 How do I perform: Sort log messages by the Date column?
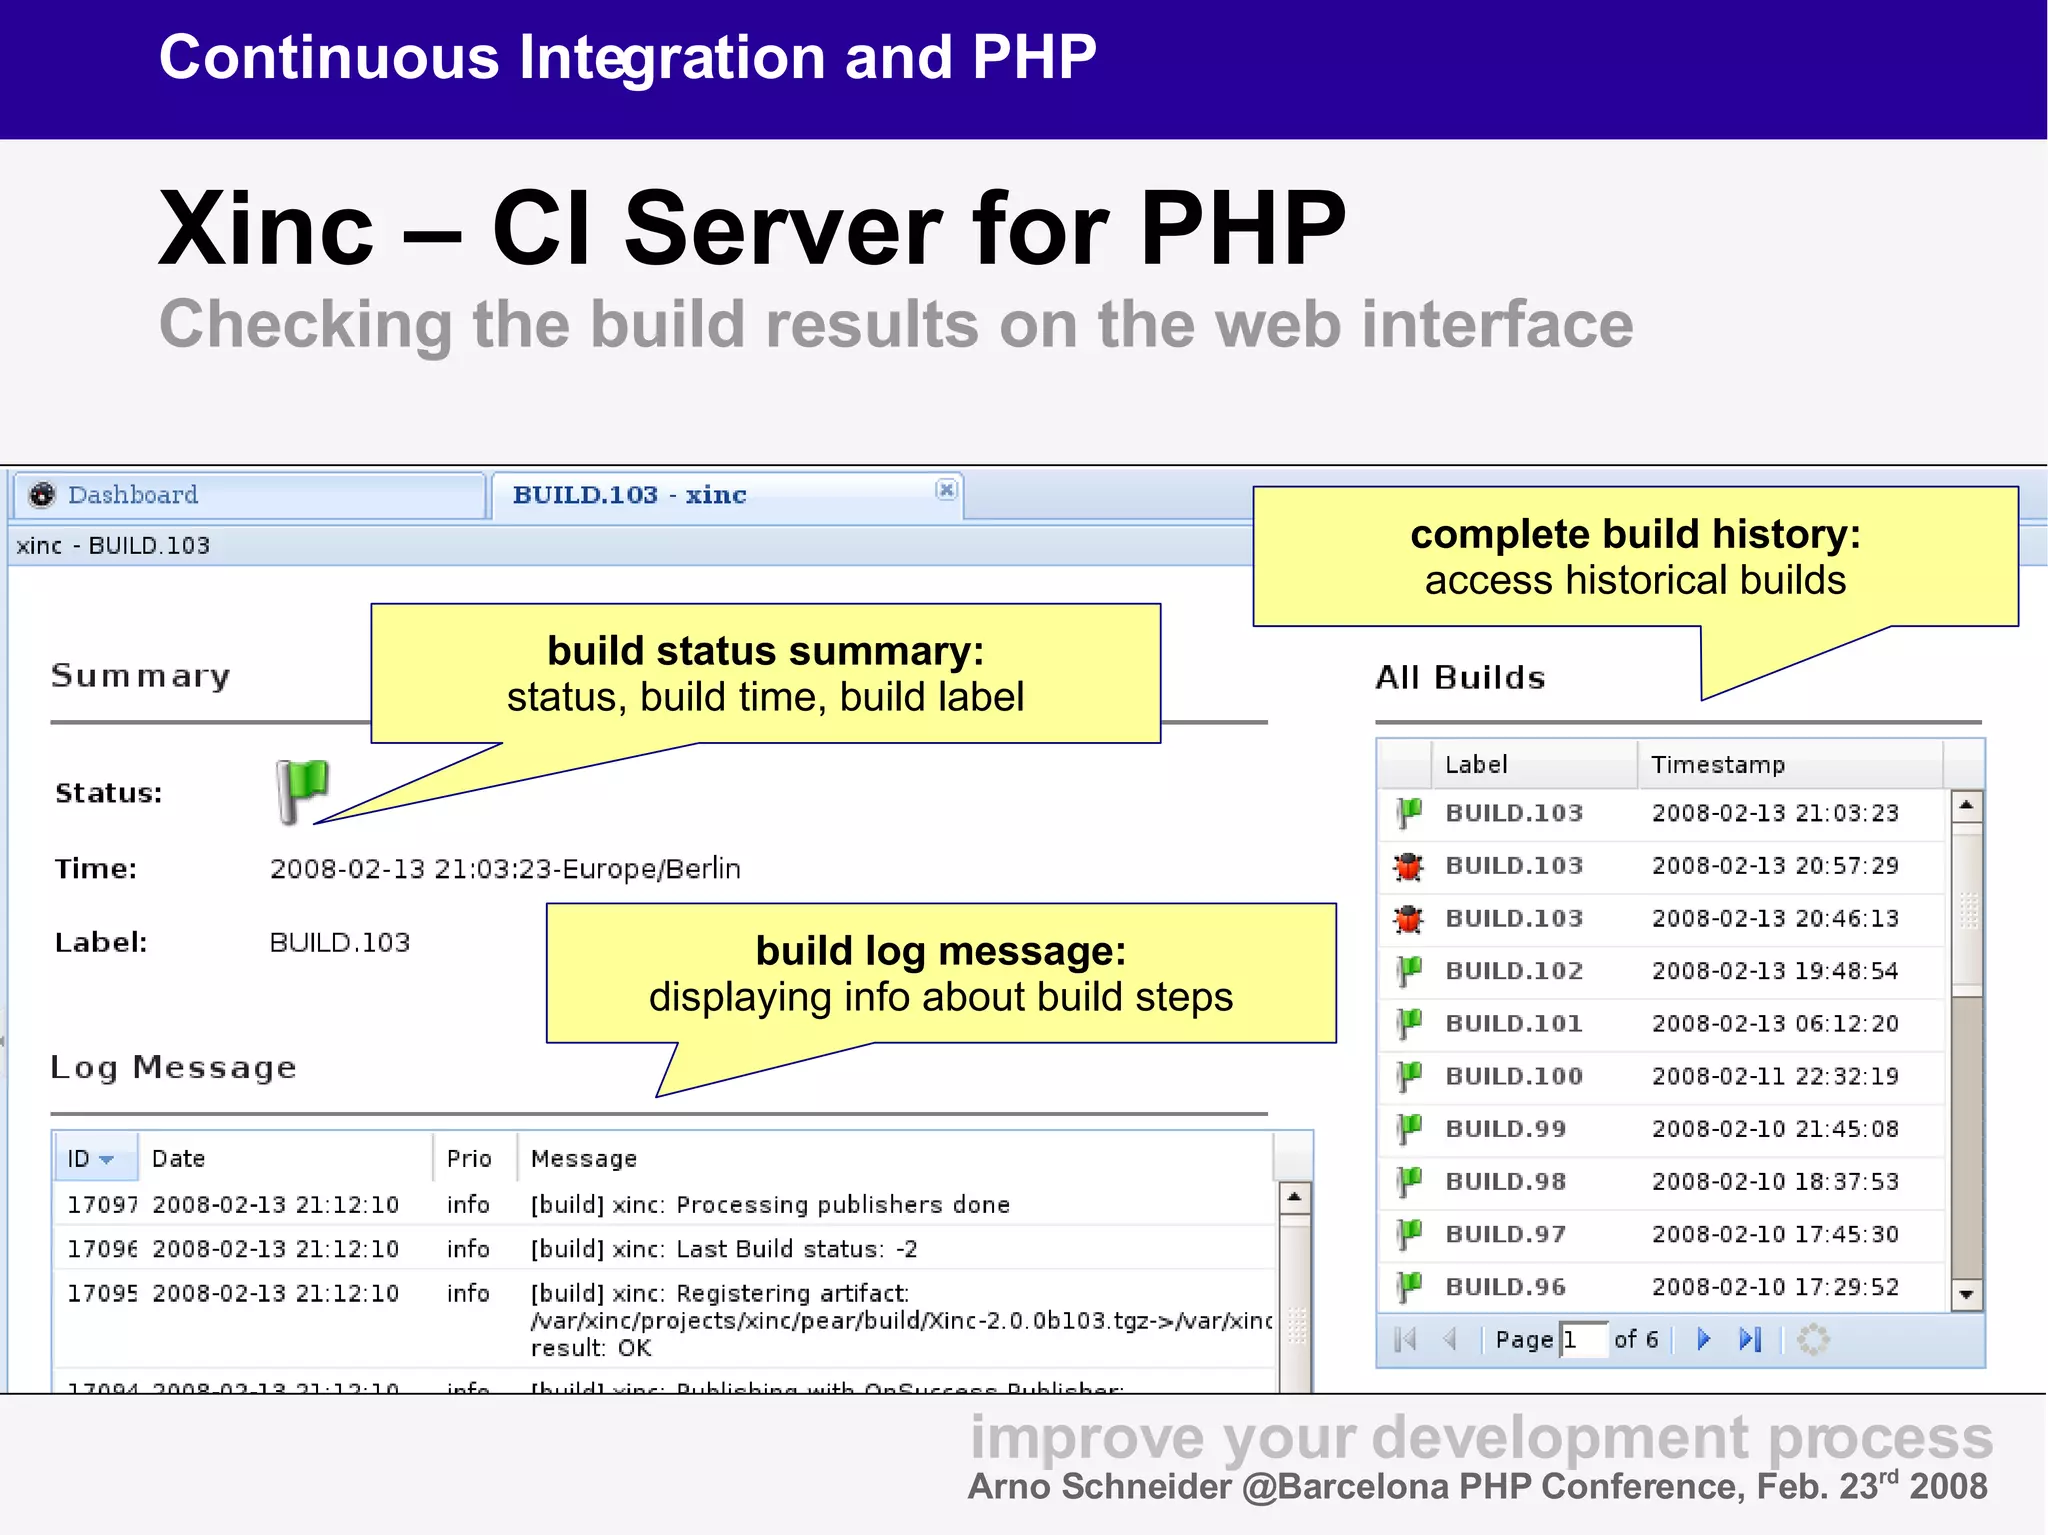pos(179,1159)
